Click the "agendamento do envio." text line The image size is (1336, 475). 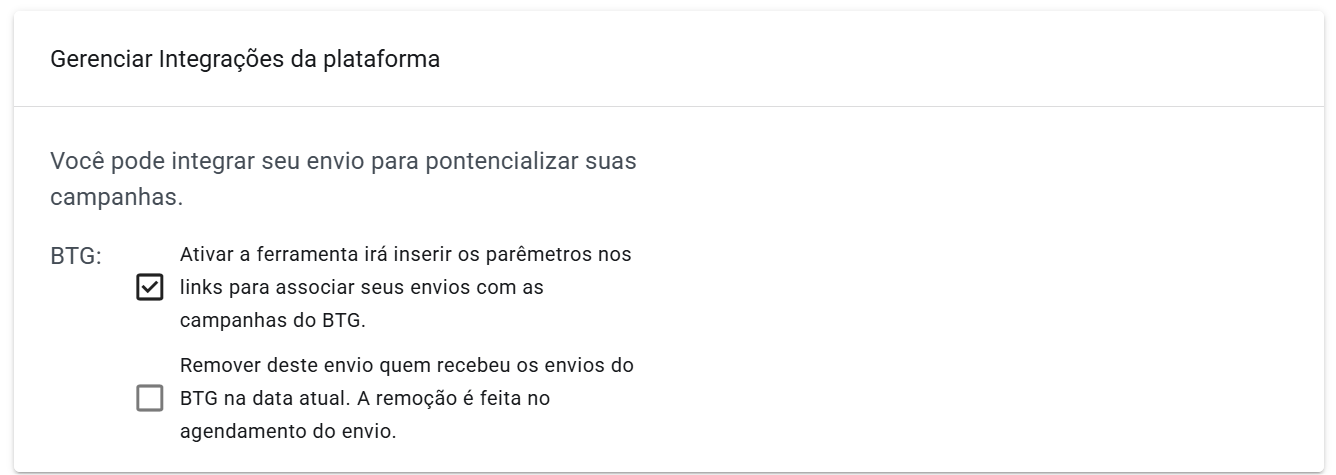click(x=288, y=432)
